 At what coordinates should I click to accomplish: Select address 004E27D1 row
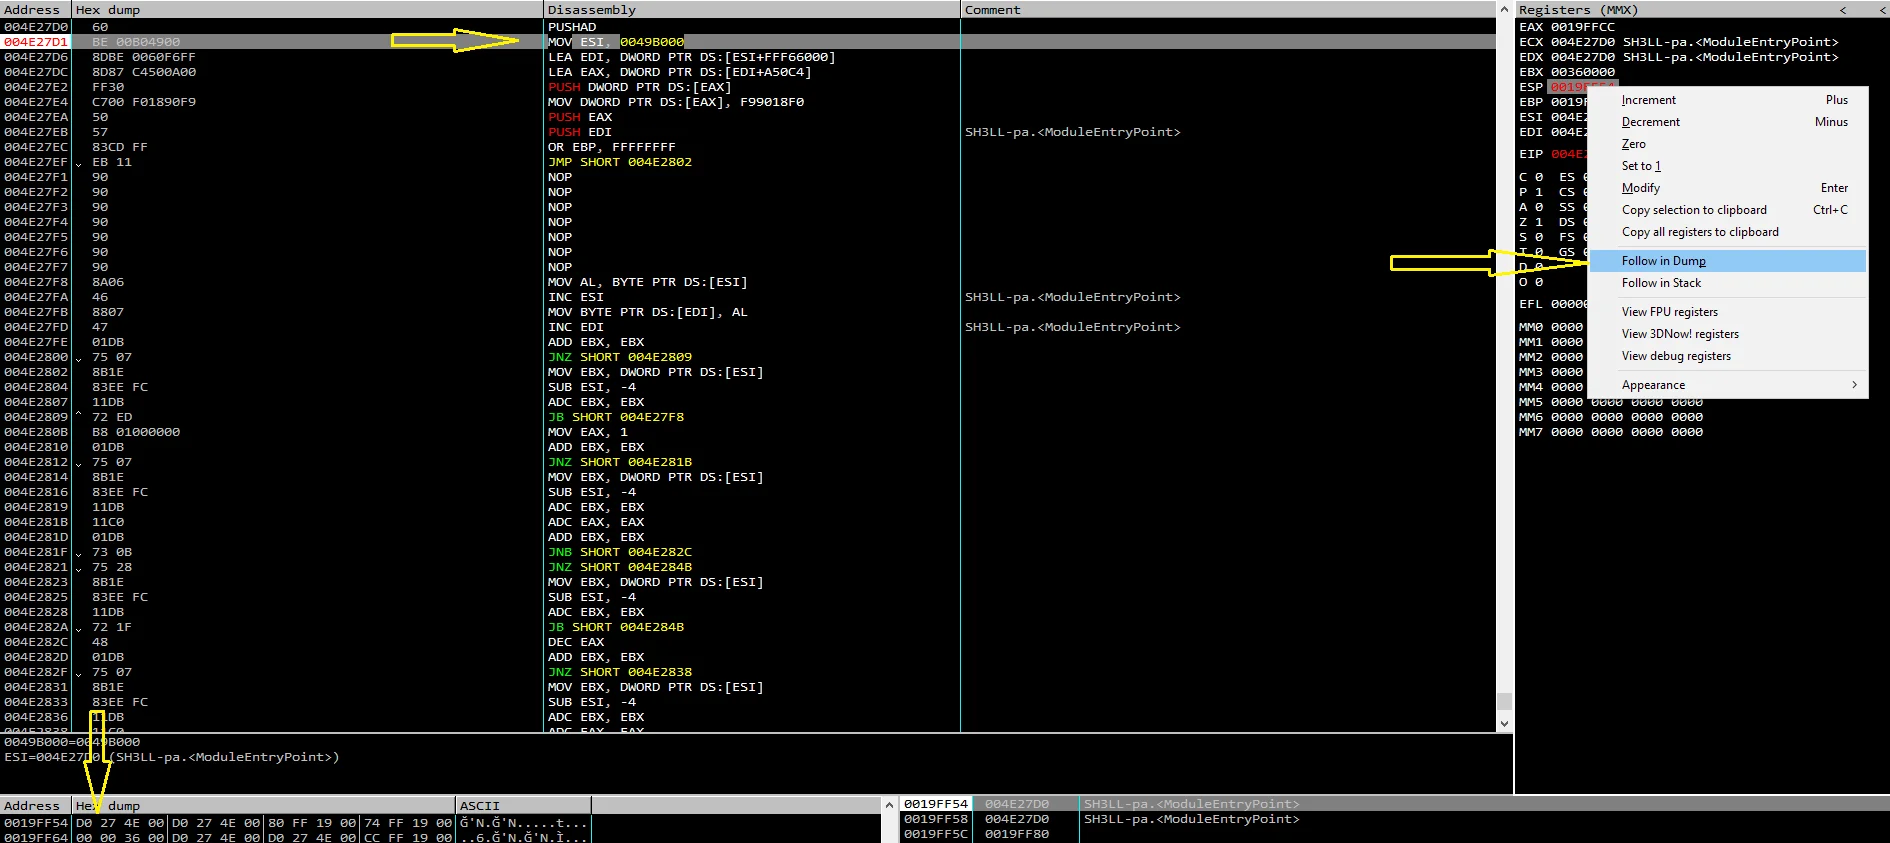(x=36, y=42)
